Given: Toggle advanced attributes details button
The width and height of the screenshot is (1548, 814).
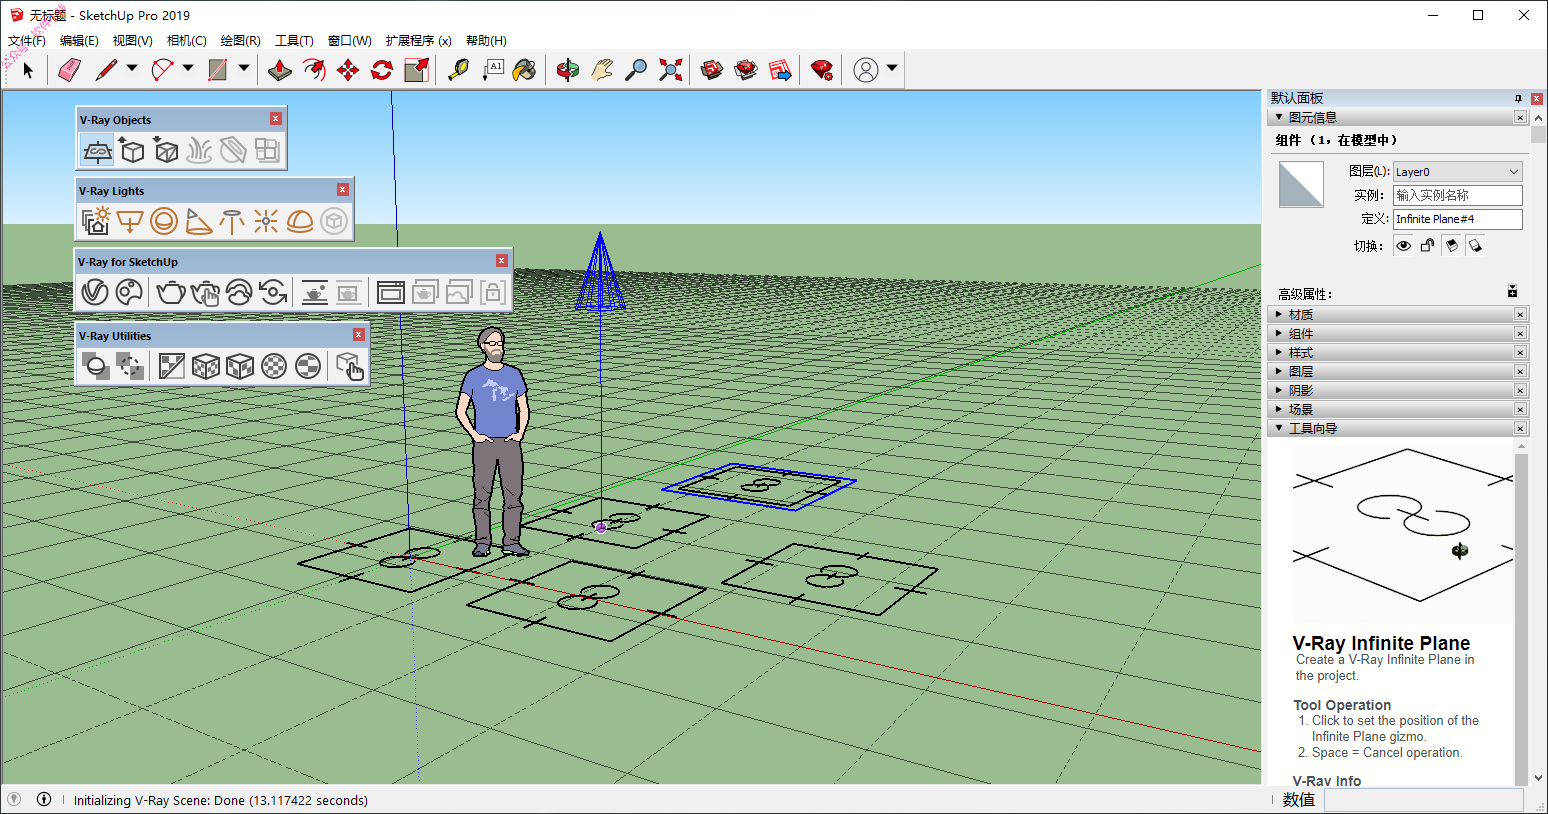Looking at the screenshot, I should (1512, 292).
